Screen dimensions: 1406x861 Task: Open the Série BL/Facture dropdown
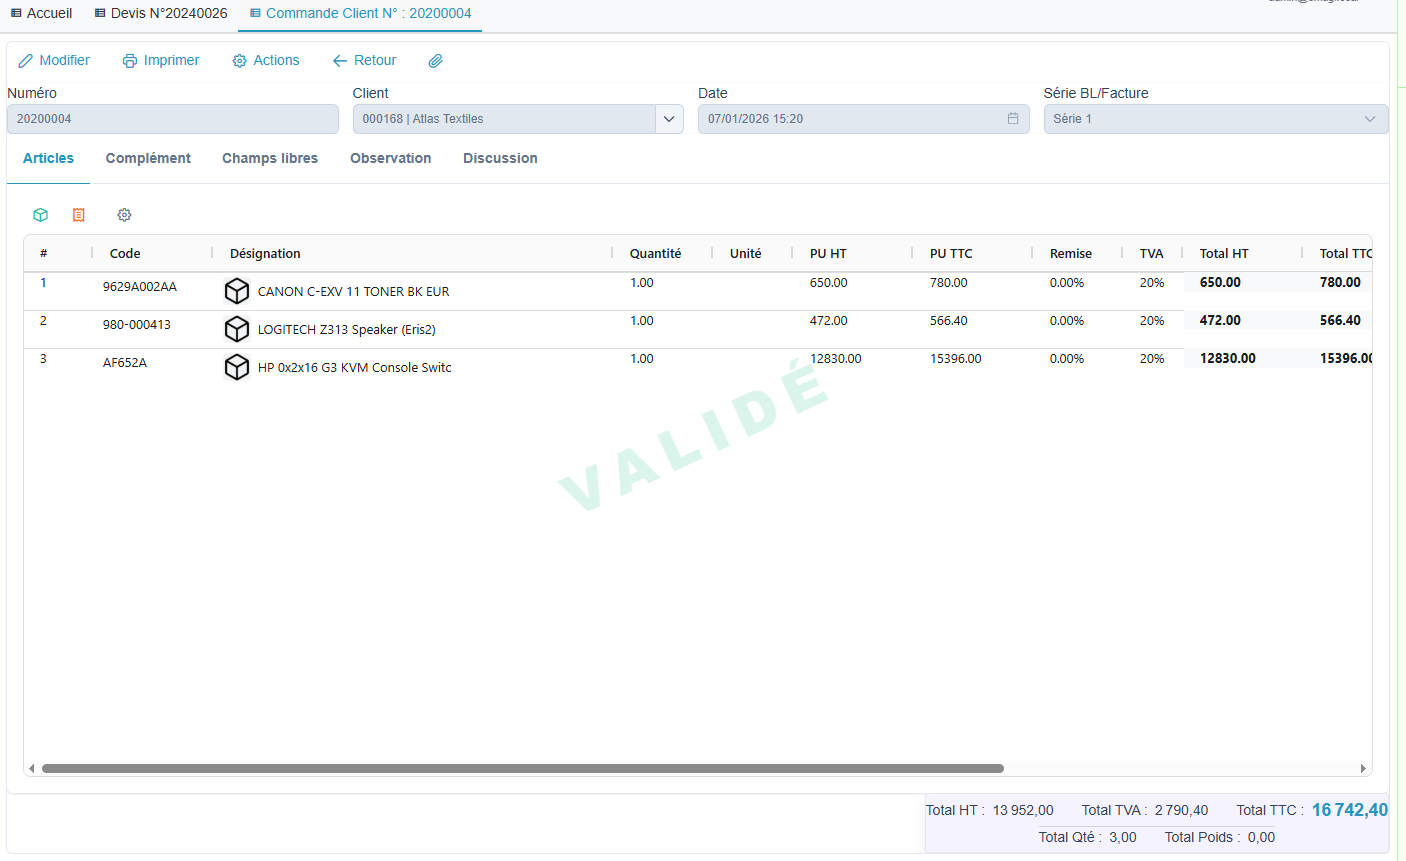[x=1371, y=118]
